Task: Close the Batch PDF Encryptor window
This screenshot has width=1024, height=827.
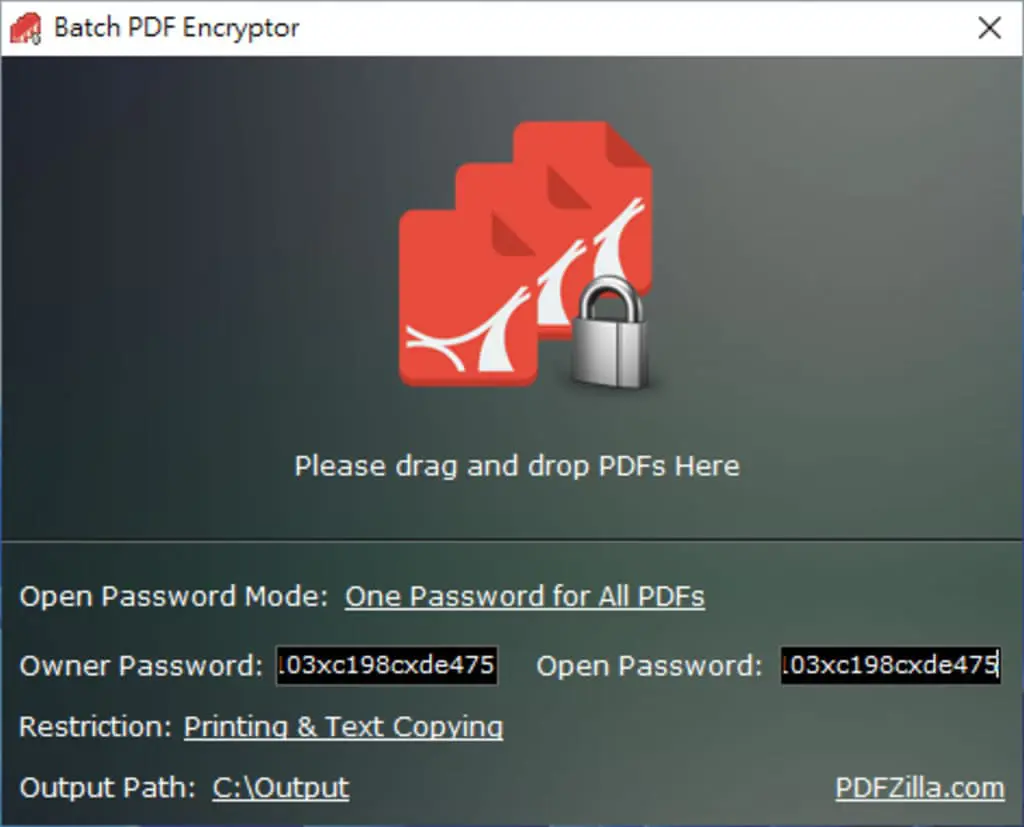Action: [x=989, y=28]
